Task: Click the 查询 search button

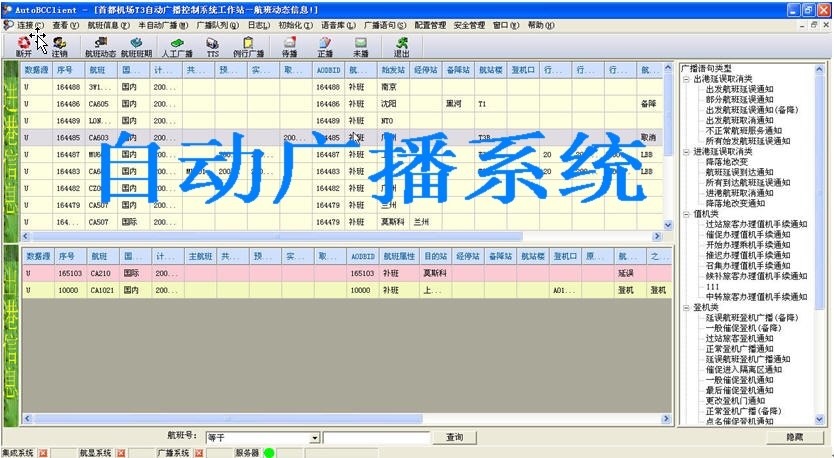Action: [455, 438]
